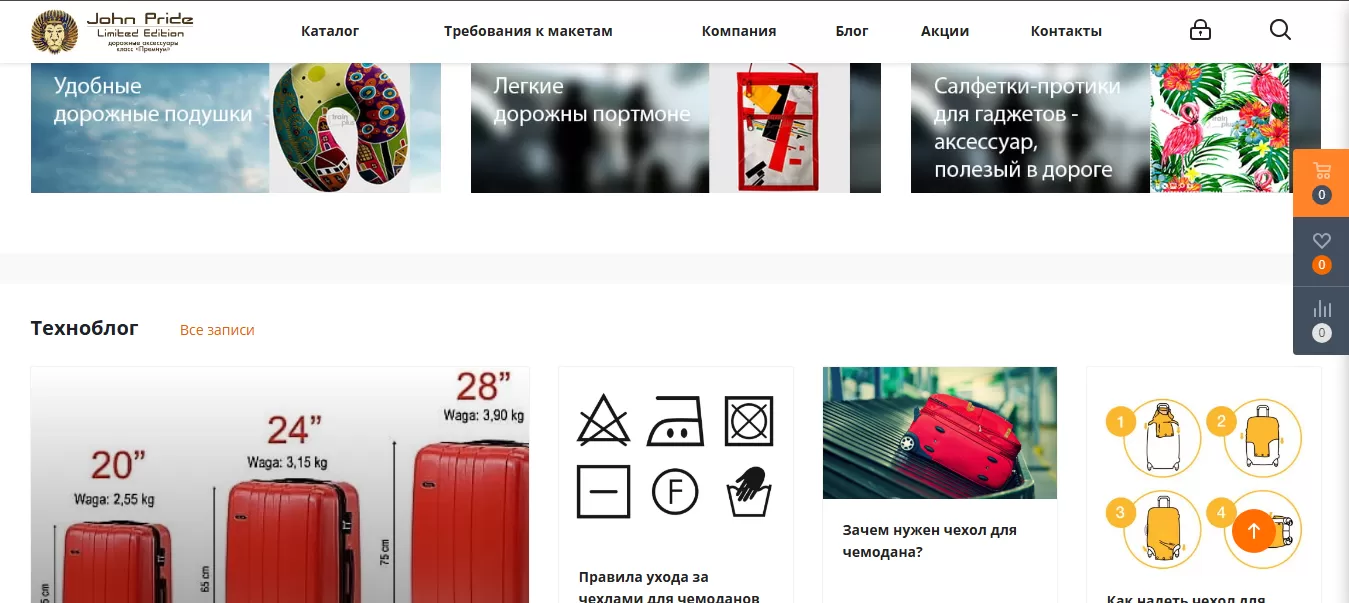Screen dimensions: 1349x603
Task: Click the Все записи link
Action: pyautogui.click(x=217, y=330)
